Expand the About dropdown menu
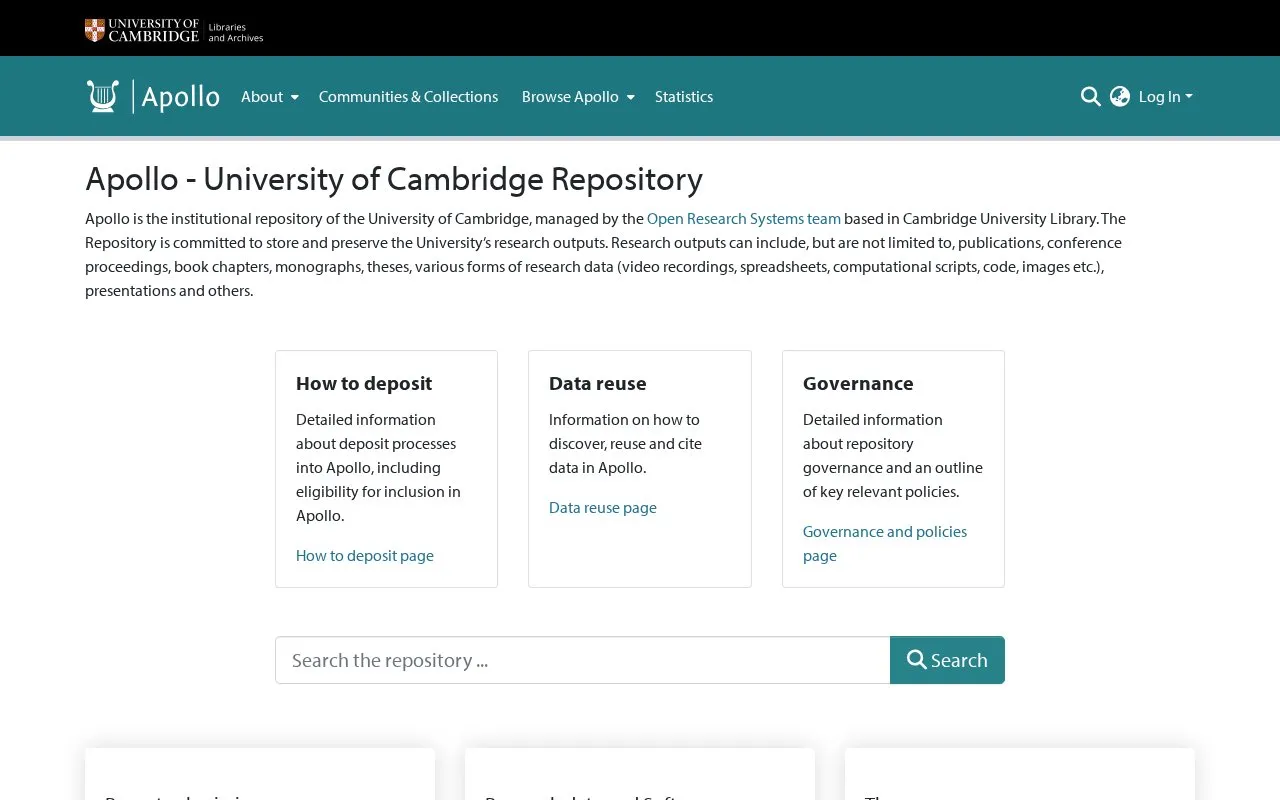The image size is (1280, 800). 269,97
